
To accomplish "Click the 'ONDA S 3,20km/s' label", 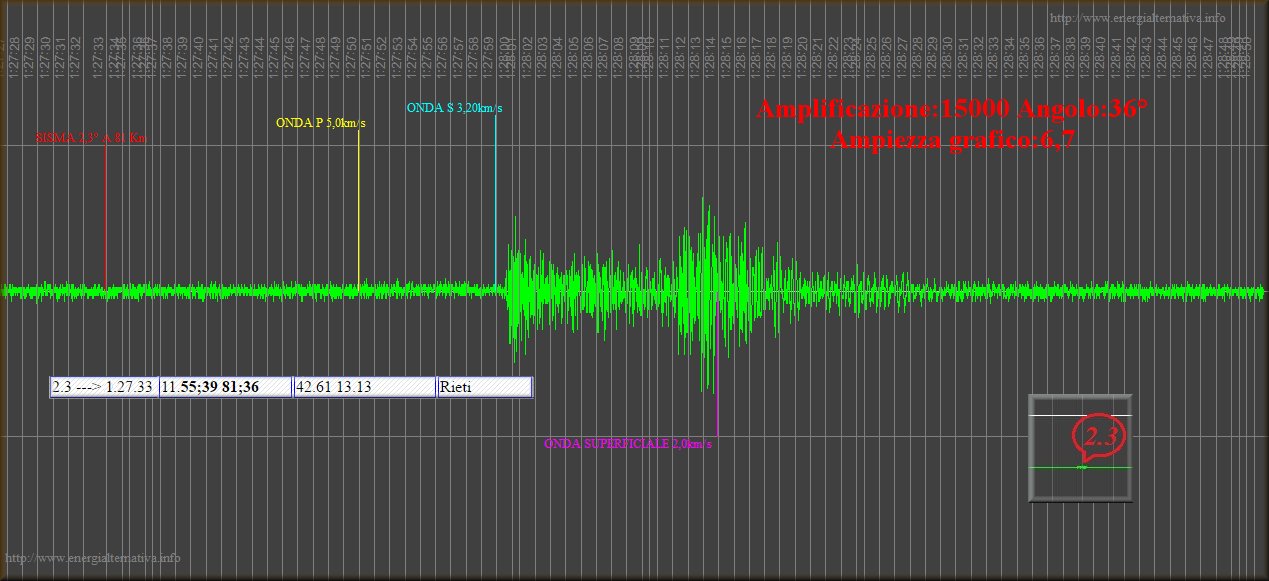I will 455,108.
